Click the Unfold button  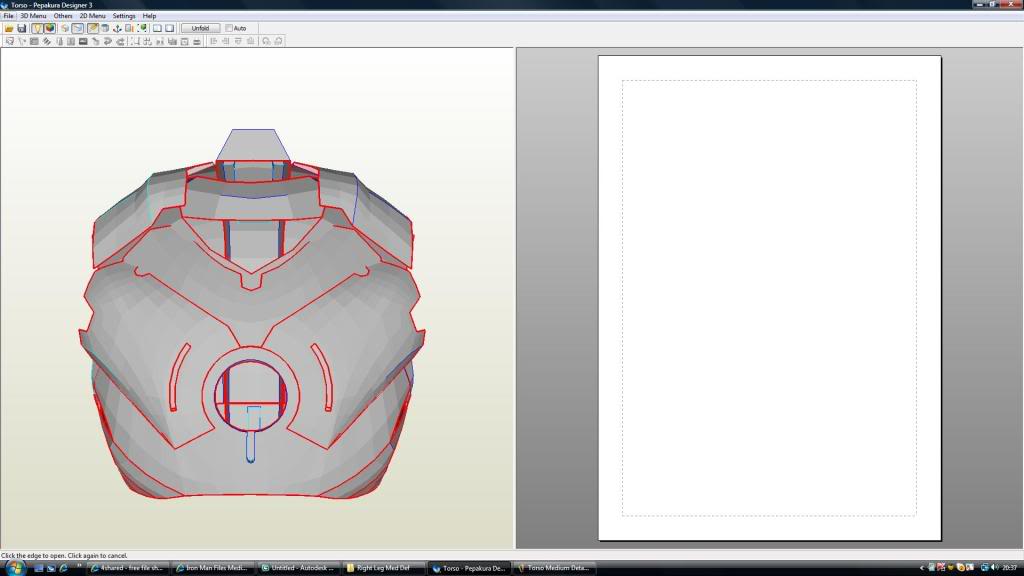tap(200, 28)
